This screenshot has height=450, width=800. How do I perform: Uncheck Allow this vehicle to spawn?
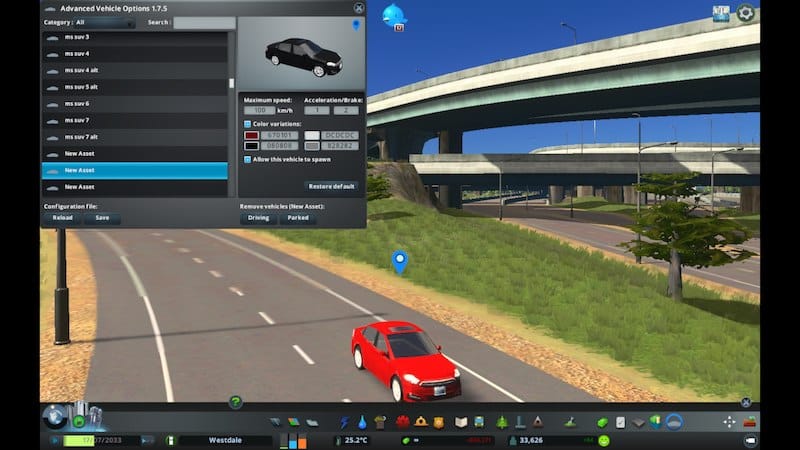(248, 159)
